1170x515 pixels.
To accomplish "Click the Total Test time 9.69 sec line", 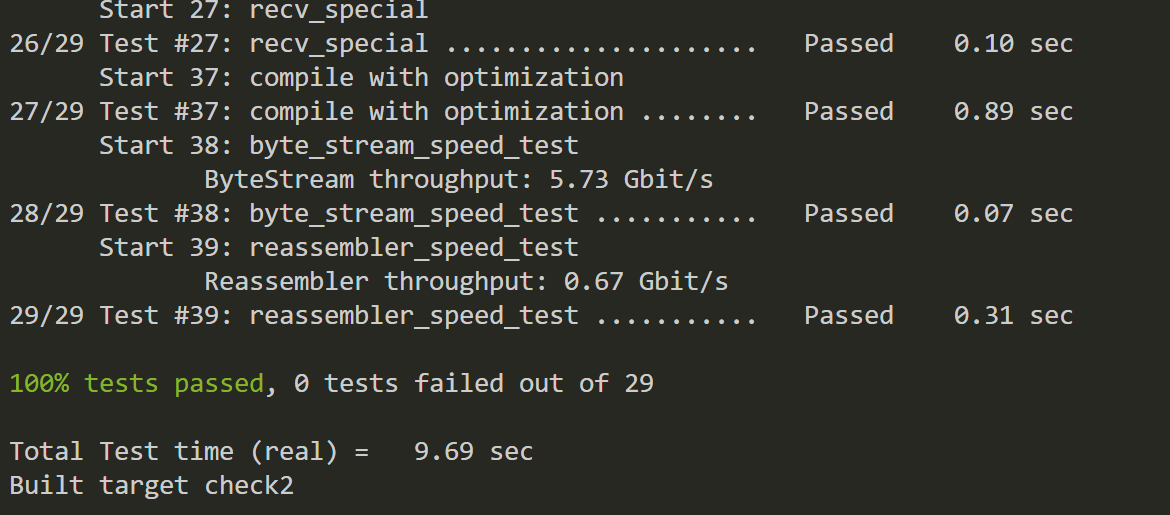I will click(x=271, y=452).
